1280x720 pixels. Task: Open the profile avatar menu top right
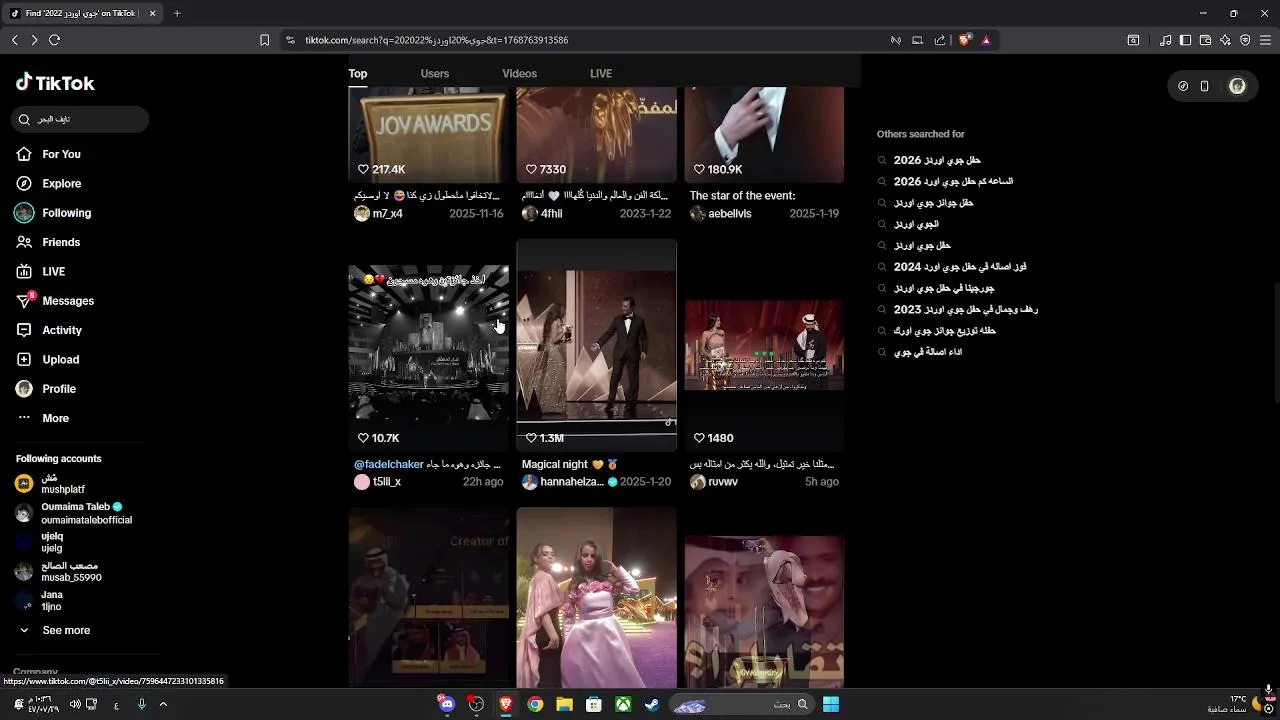coord(1237,86)
